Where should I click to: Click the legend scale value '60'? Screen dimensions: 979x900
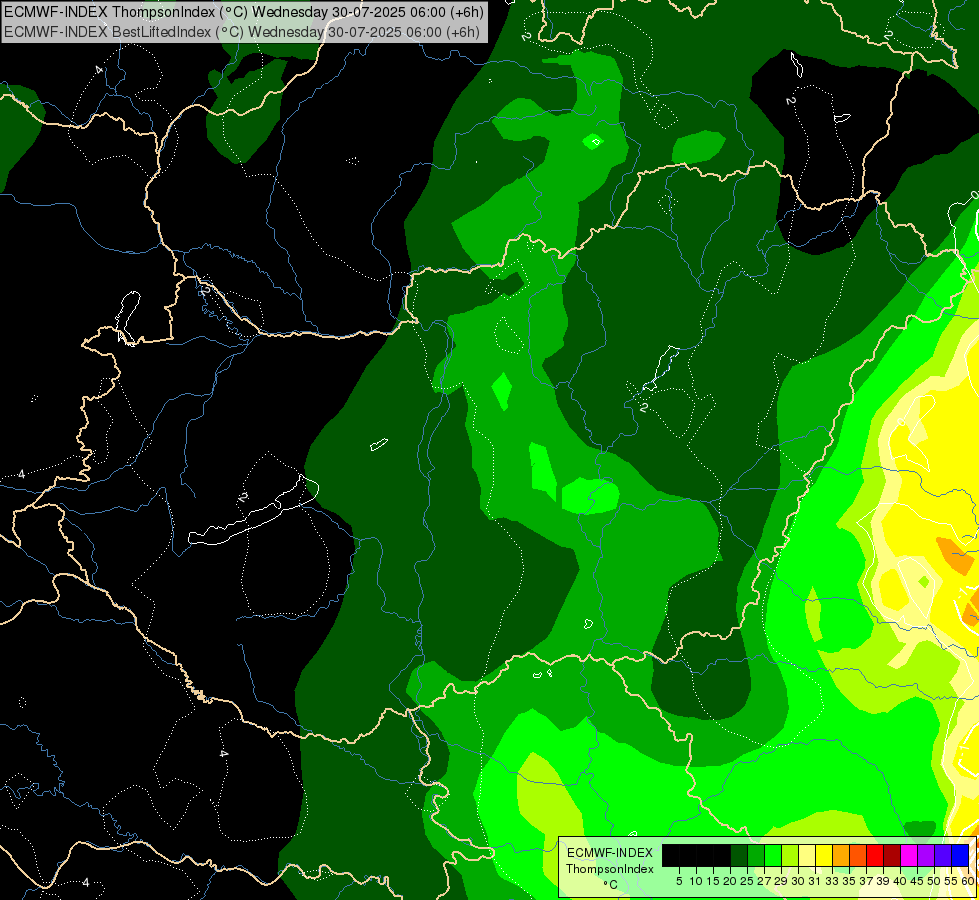[968, 881]
